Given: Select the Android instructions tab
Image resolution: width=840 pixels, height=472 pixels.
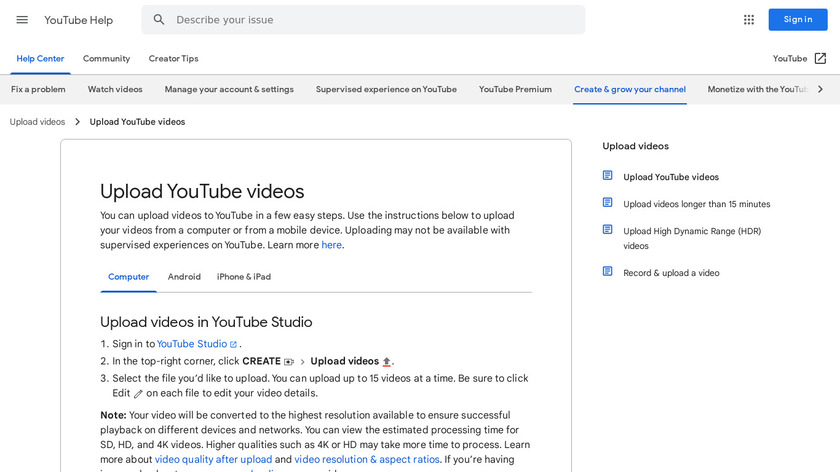Looking at the screenshot, I should [184, 277].
